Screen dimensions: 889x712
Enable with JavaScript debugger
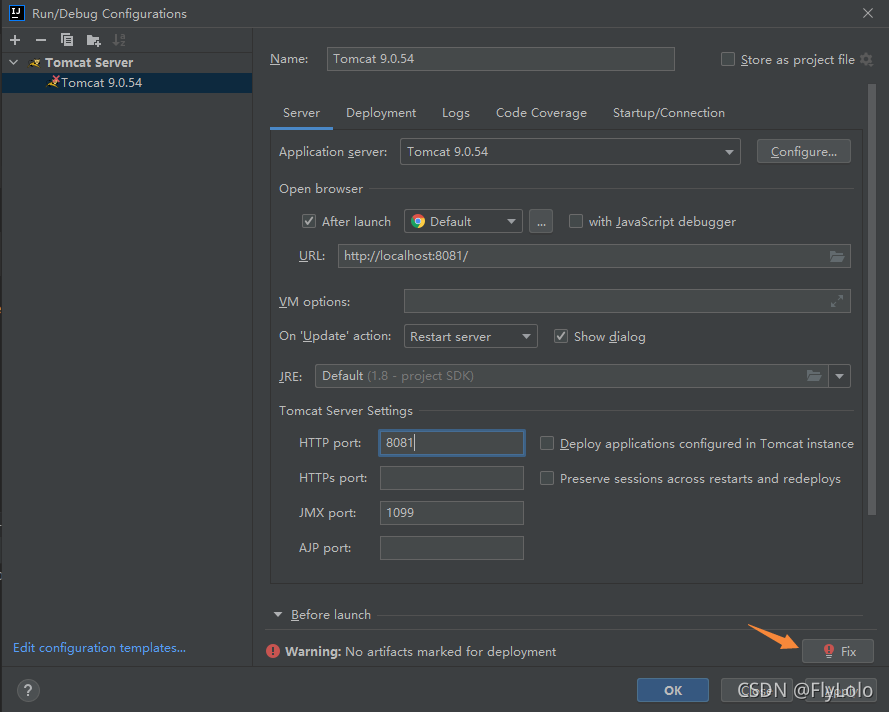tap(575, 221)
